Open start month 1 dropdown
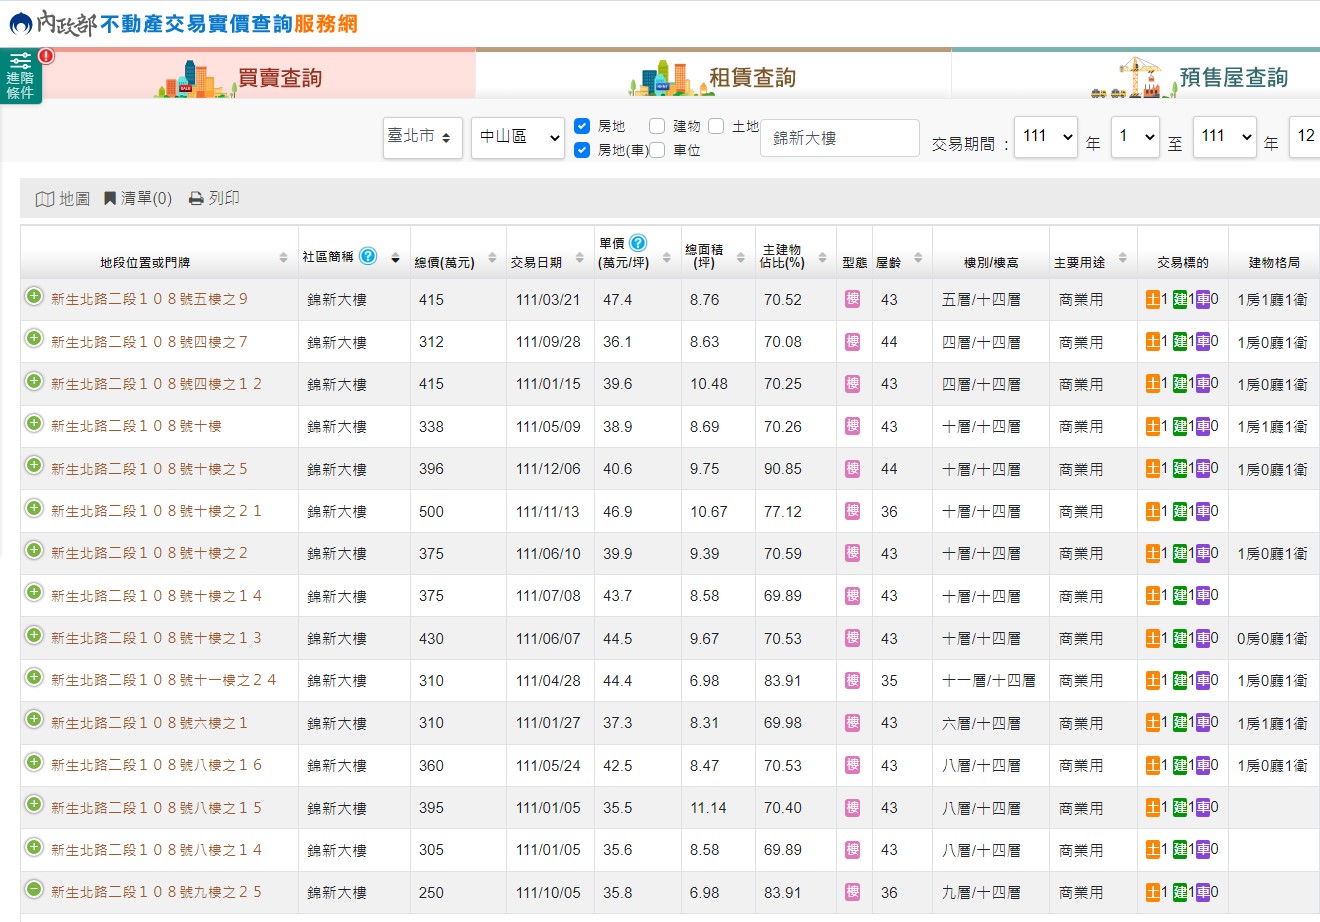This screenshot has height=922, width=1320. click(x=1134, y=136)
